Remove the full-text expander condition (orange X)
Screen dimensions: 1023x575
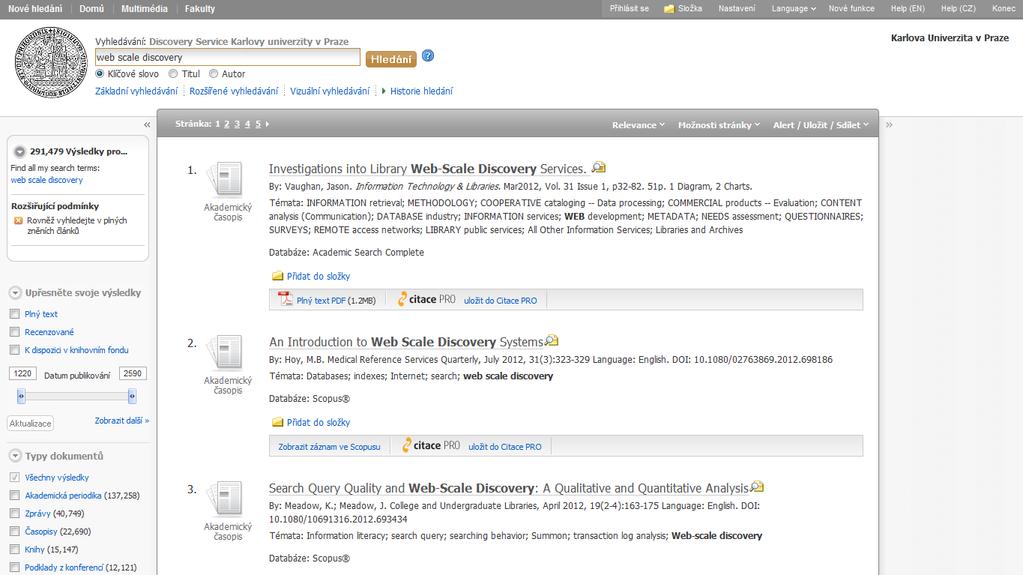(18, 221)
